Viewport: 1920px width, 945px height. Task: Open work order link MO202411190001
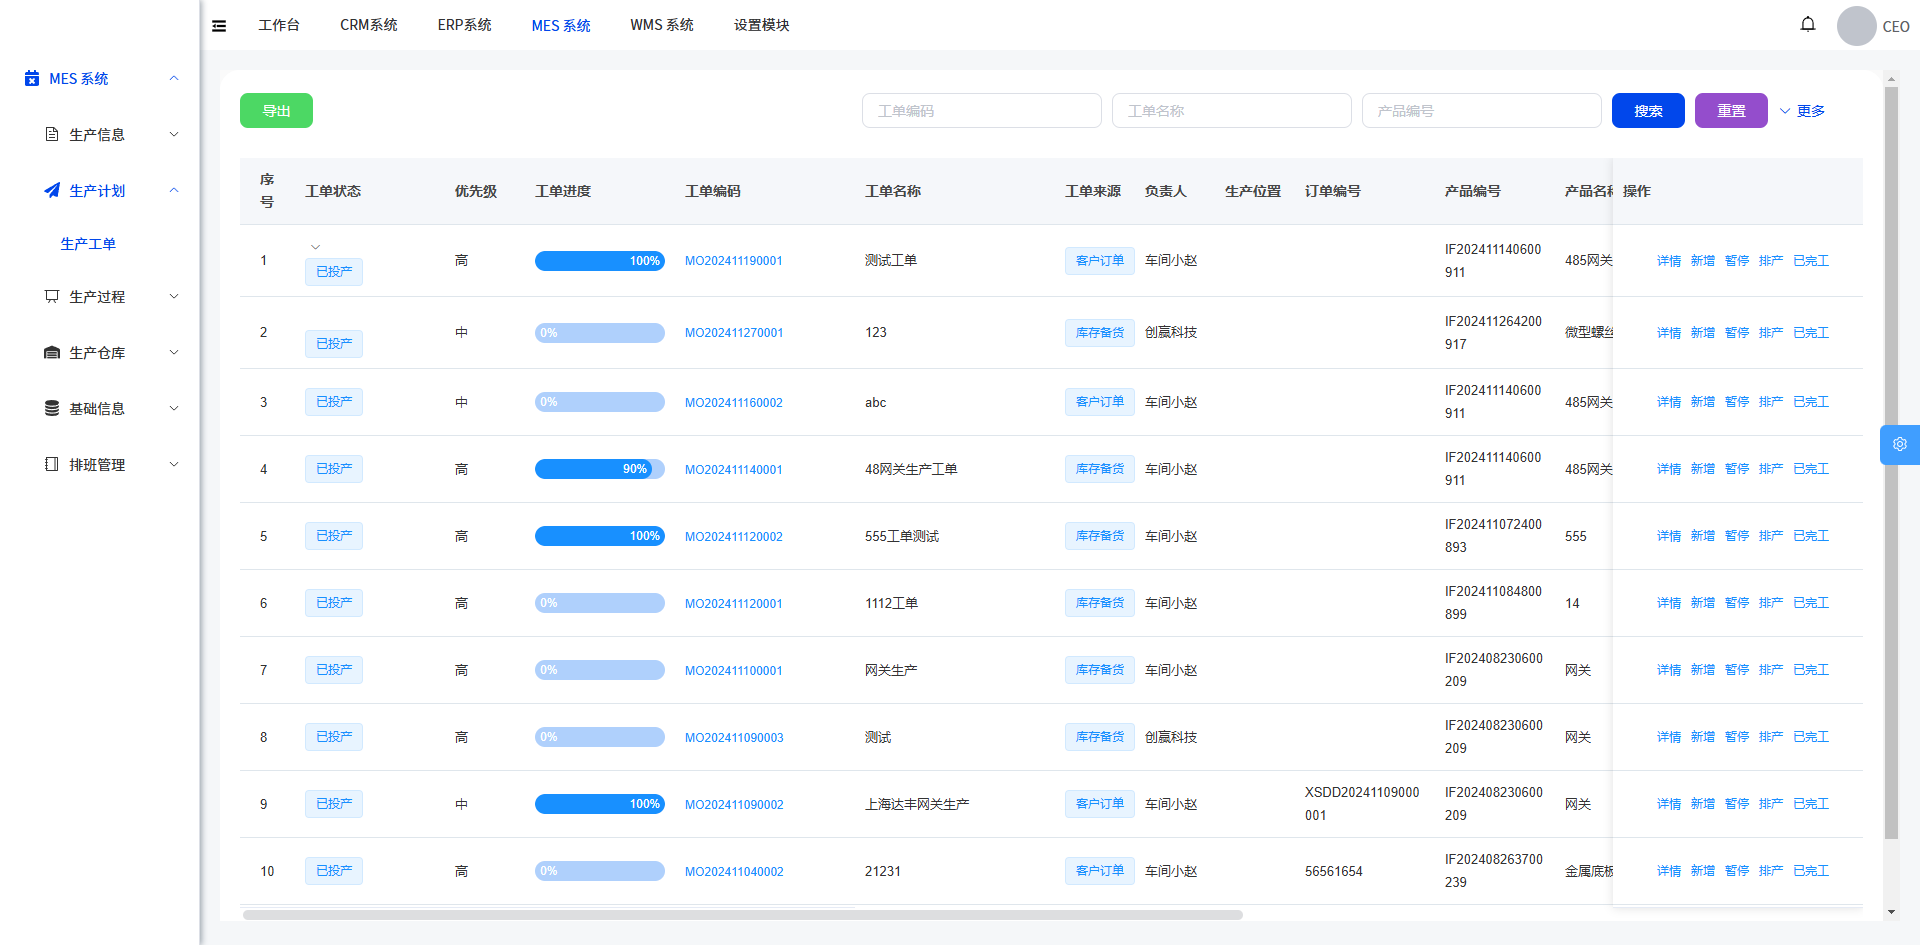pos(733,261)
